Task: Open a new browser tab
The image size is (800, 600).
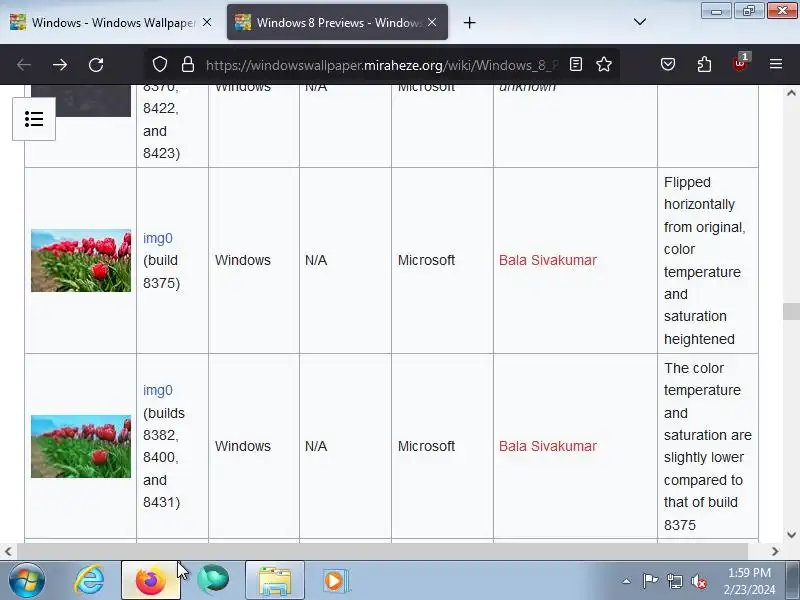Action: point(469,22)
